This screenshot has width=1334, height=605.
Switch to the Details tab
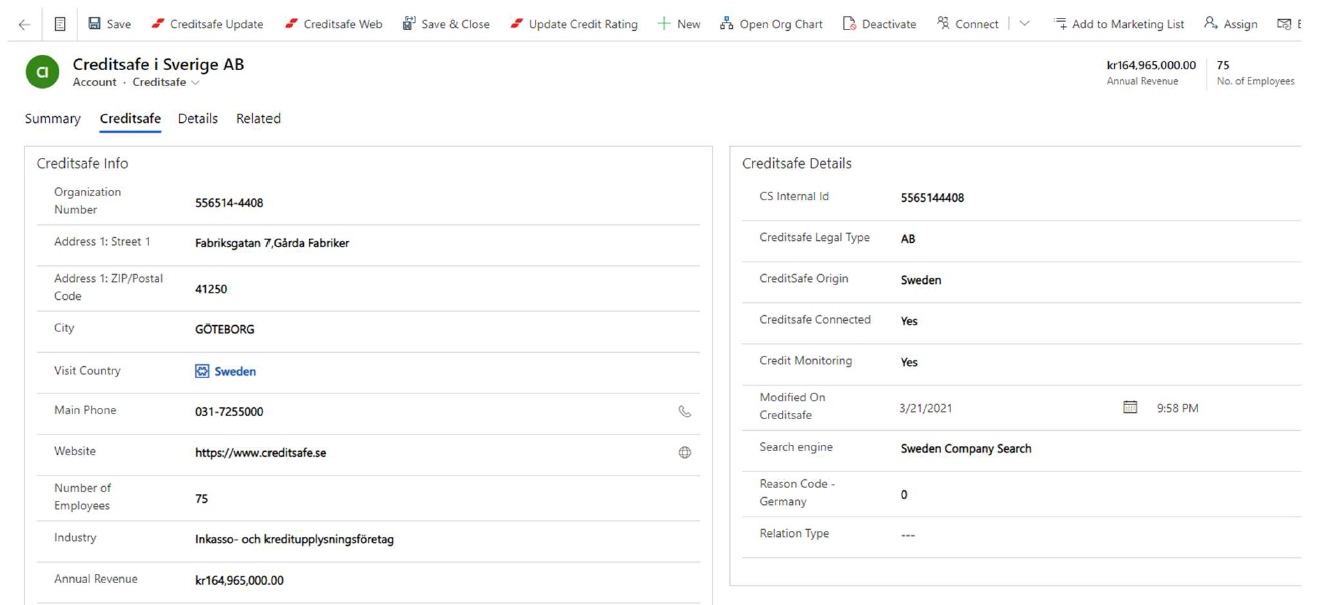[x=197, y=119]
